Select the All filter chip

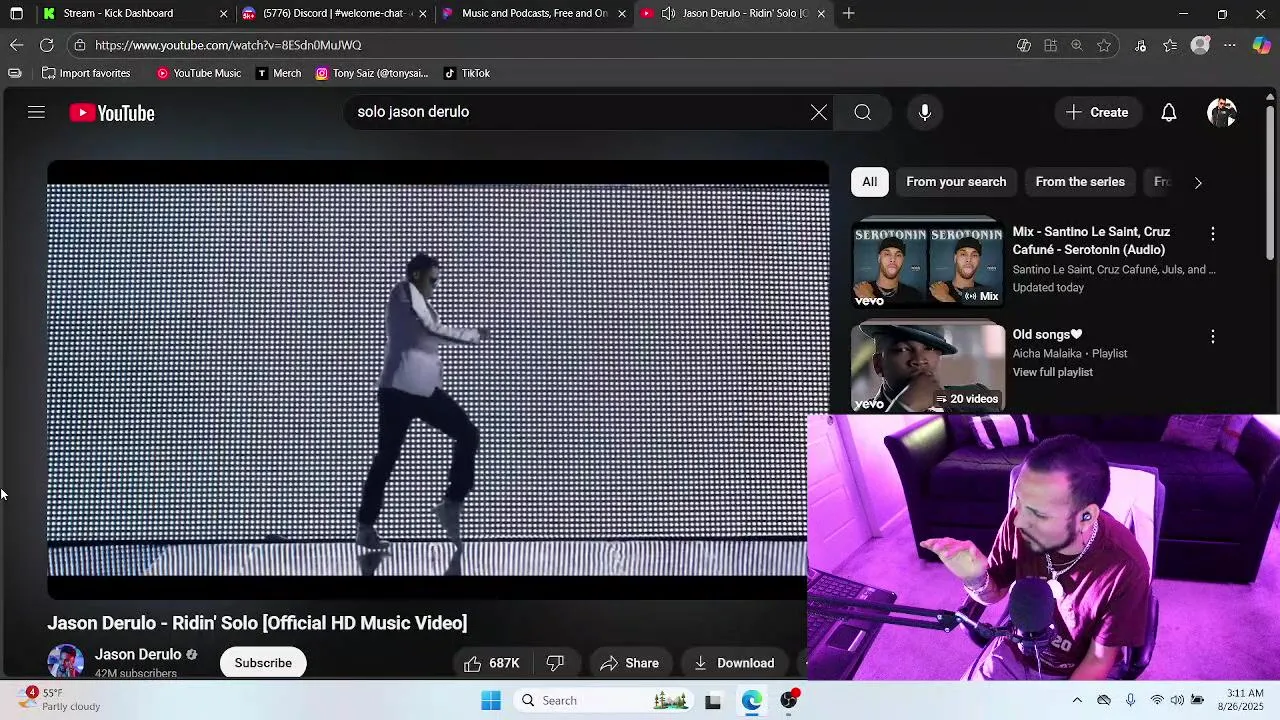[869, 182]
